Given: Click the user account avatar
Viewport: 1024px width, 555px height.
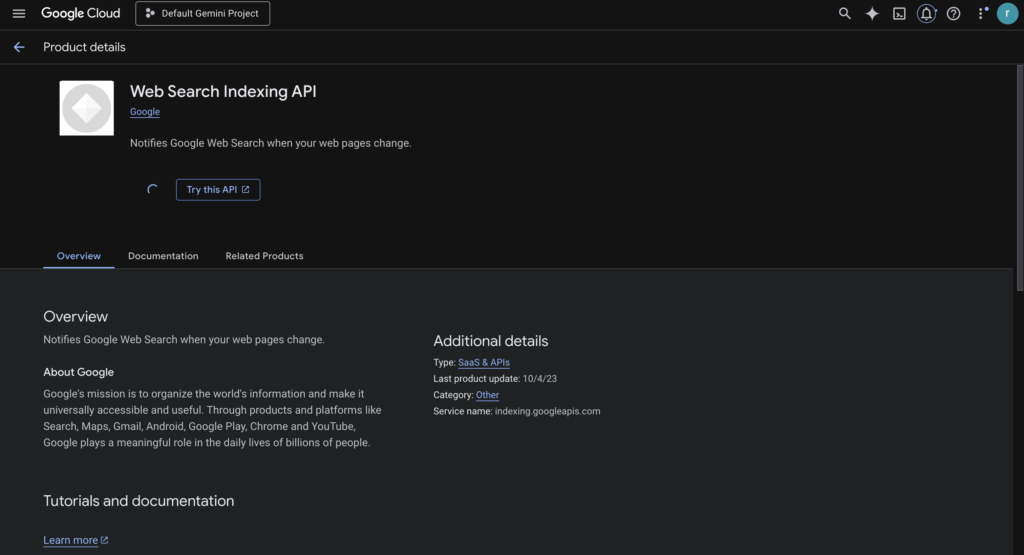Looking at the screenshot, I should point(1006,14).
